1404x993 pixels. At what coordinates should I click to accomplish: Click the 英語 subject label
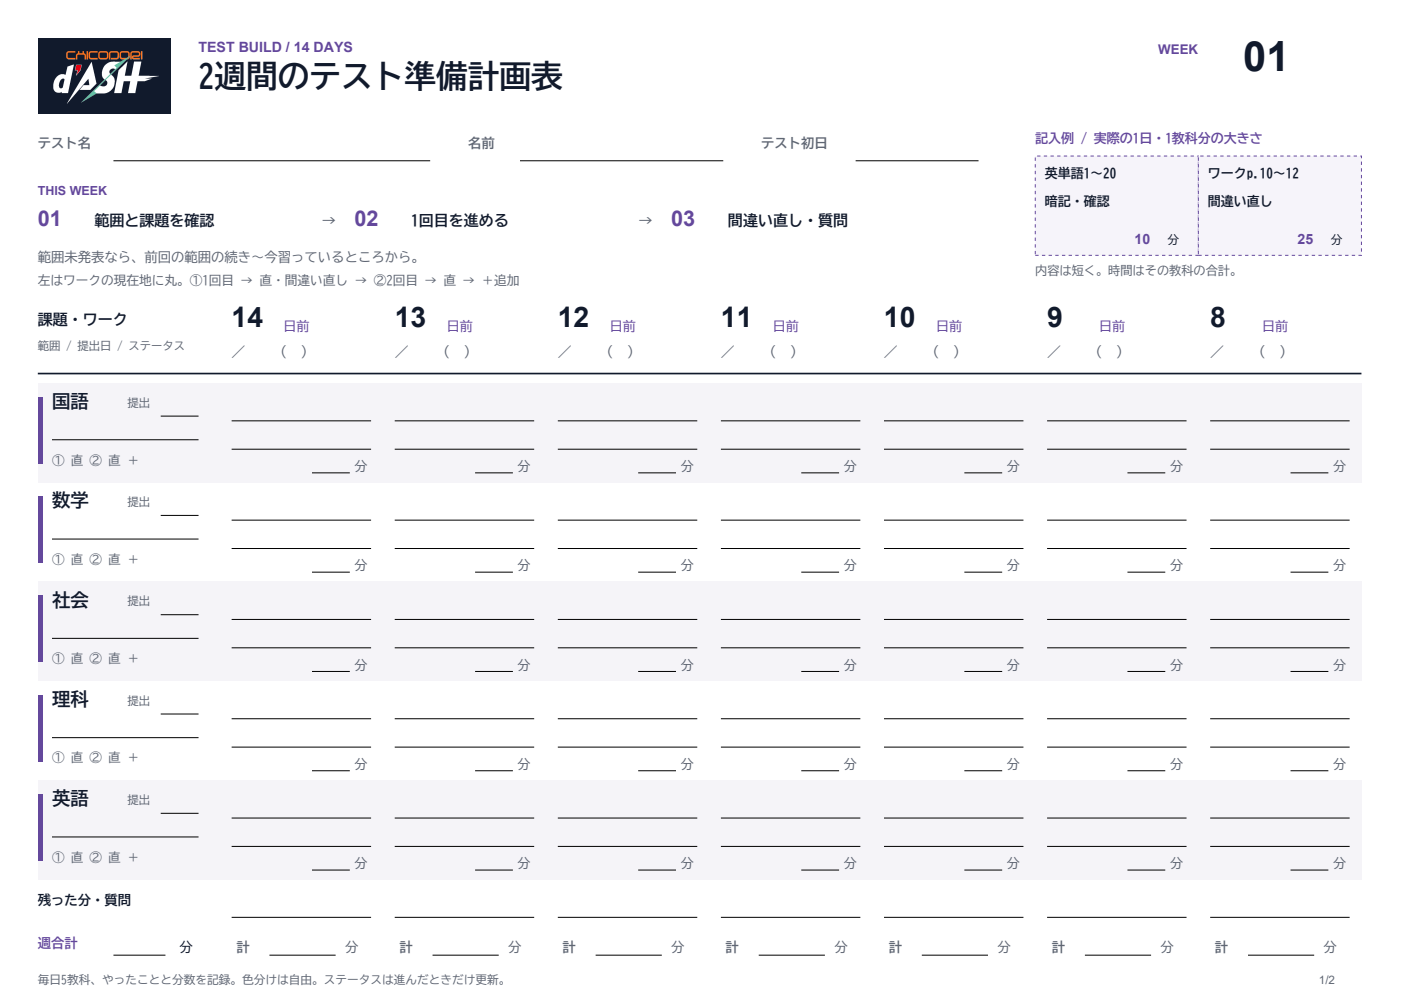coord(70,799)
